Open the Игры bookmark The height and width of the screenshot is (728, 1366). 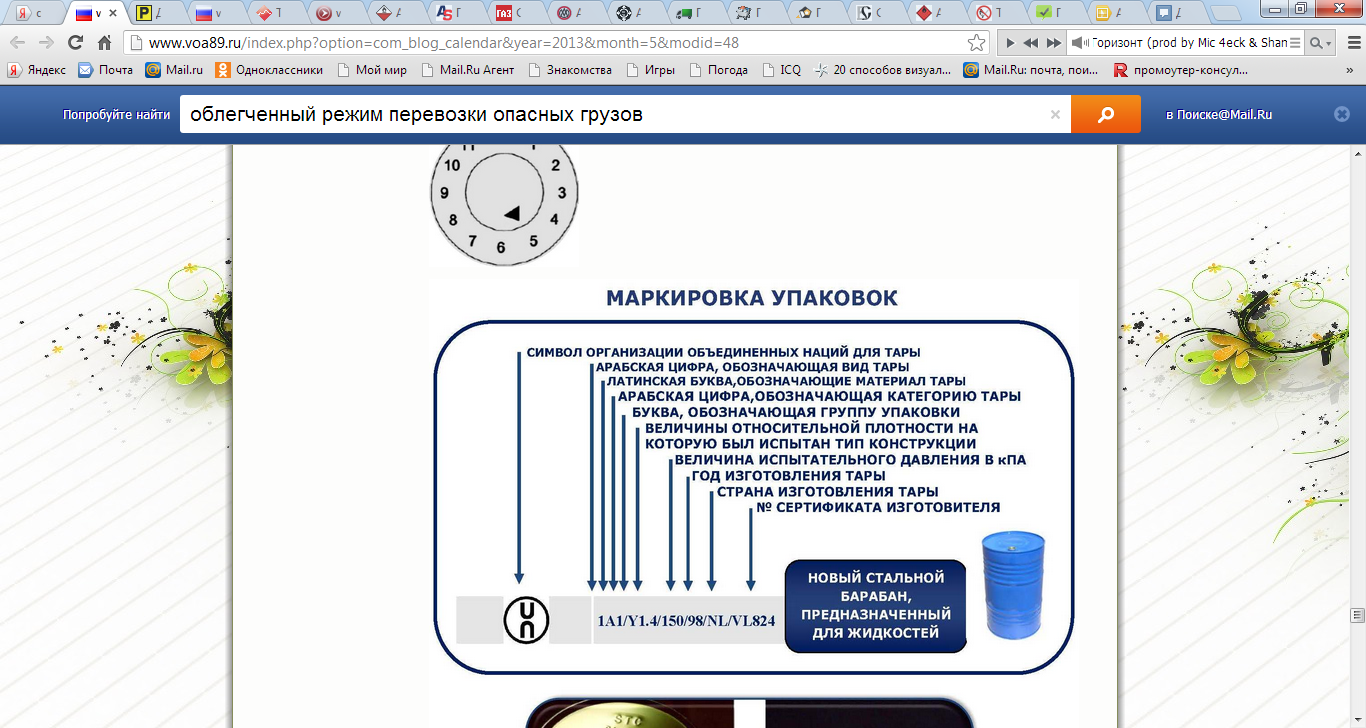pos(651,70)
